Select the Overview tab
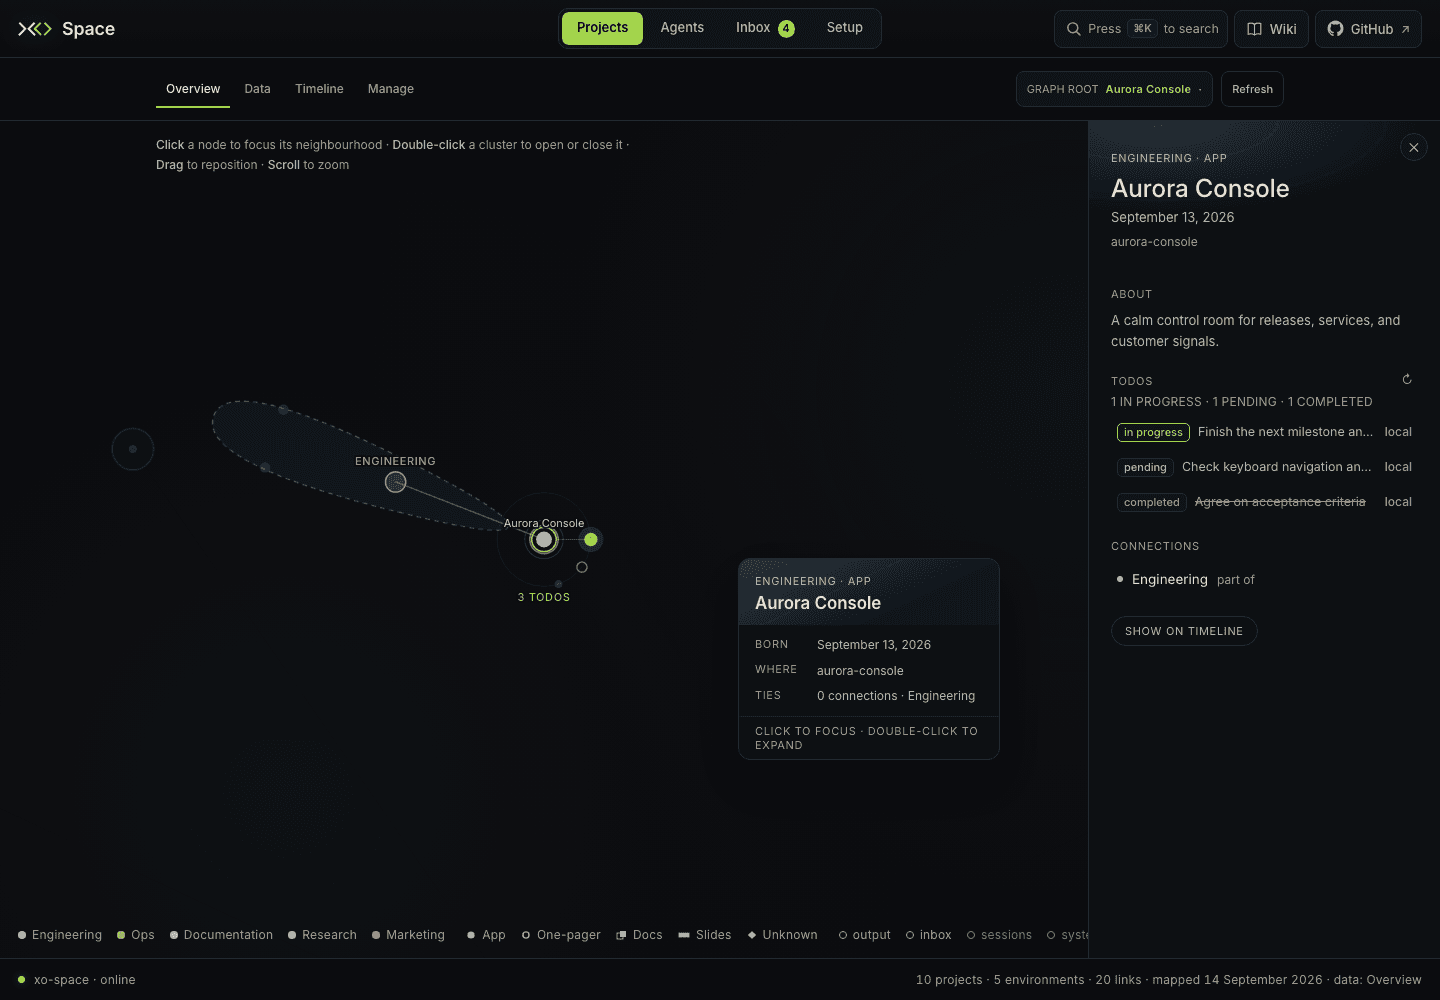 pos(193,89)
